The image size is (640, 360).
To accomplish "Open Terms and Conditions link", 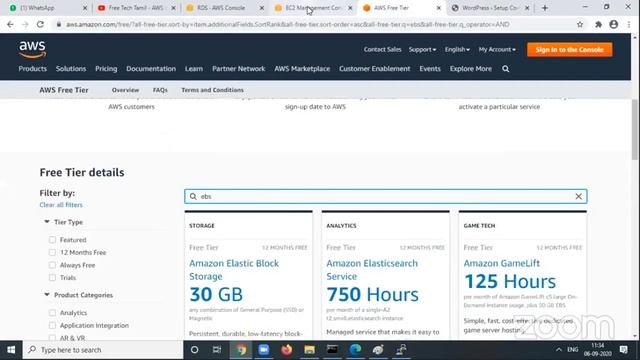I will (212, 90).
